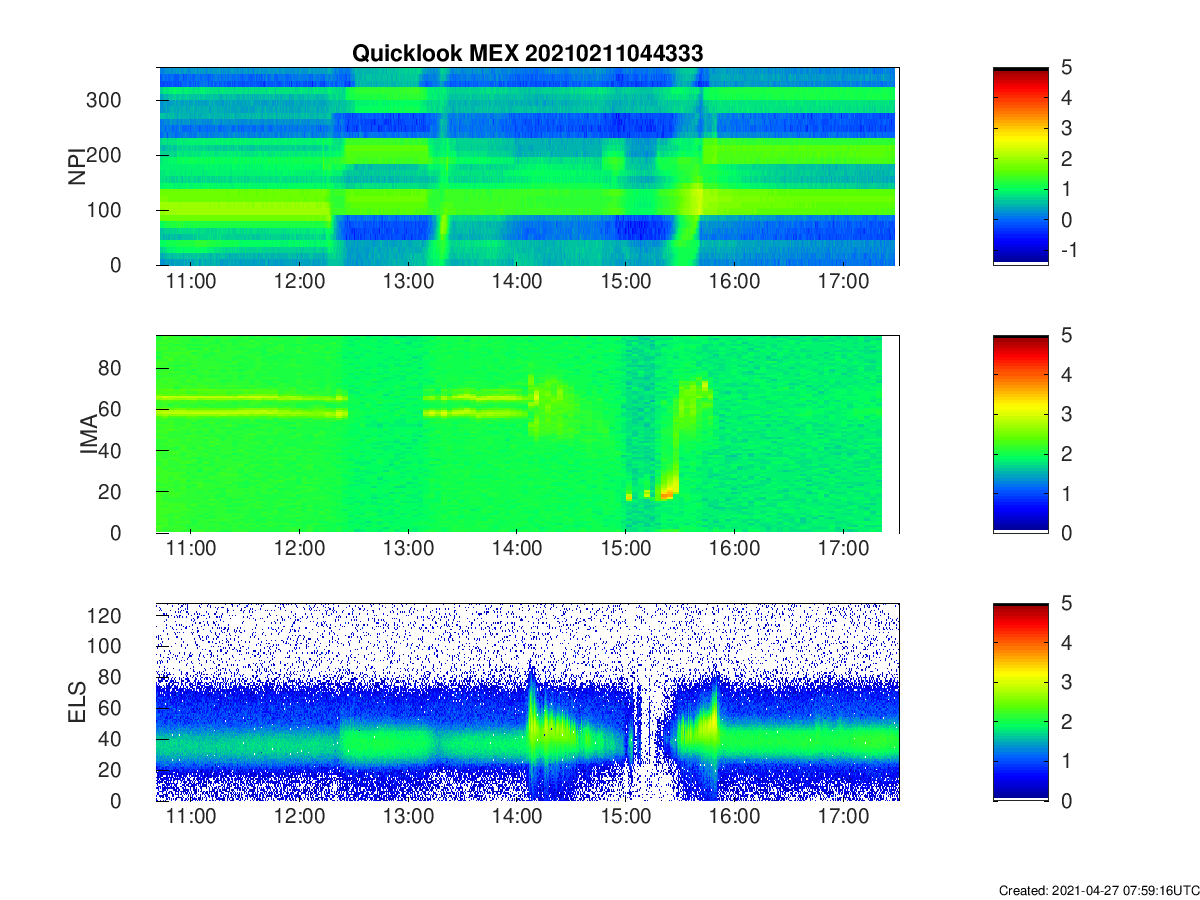Click the 2 label on IMA colorbar
Screen dimensions: 1200x900
1066,454
